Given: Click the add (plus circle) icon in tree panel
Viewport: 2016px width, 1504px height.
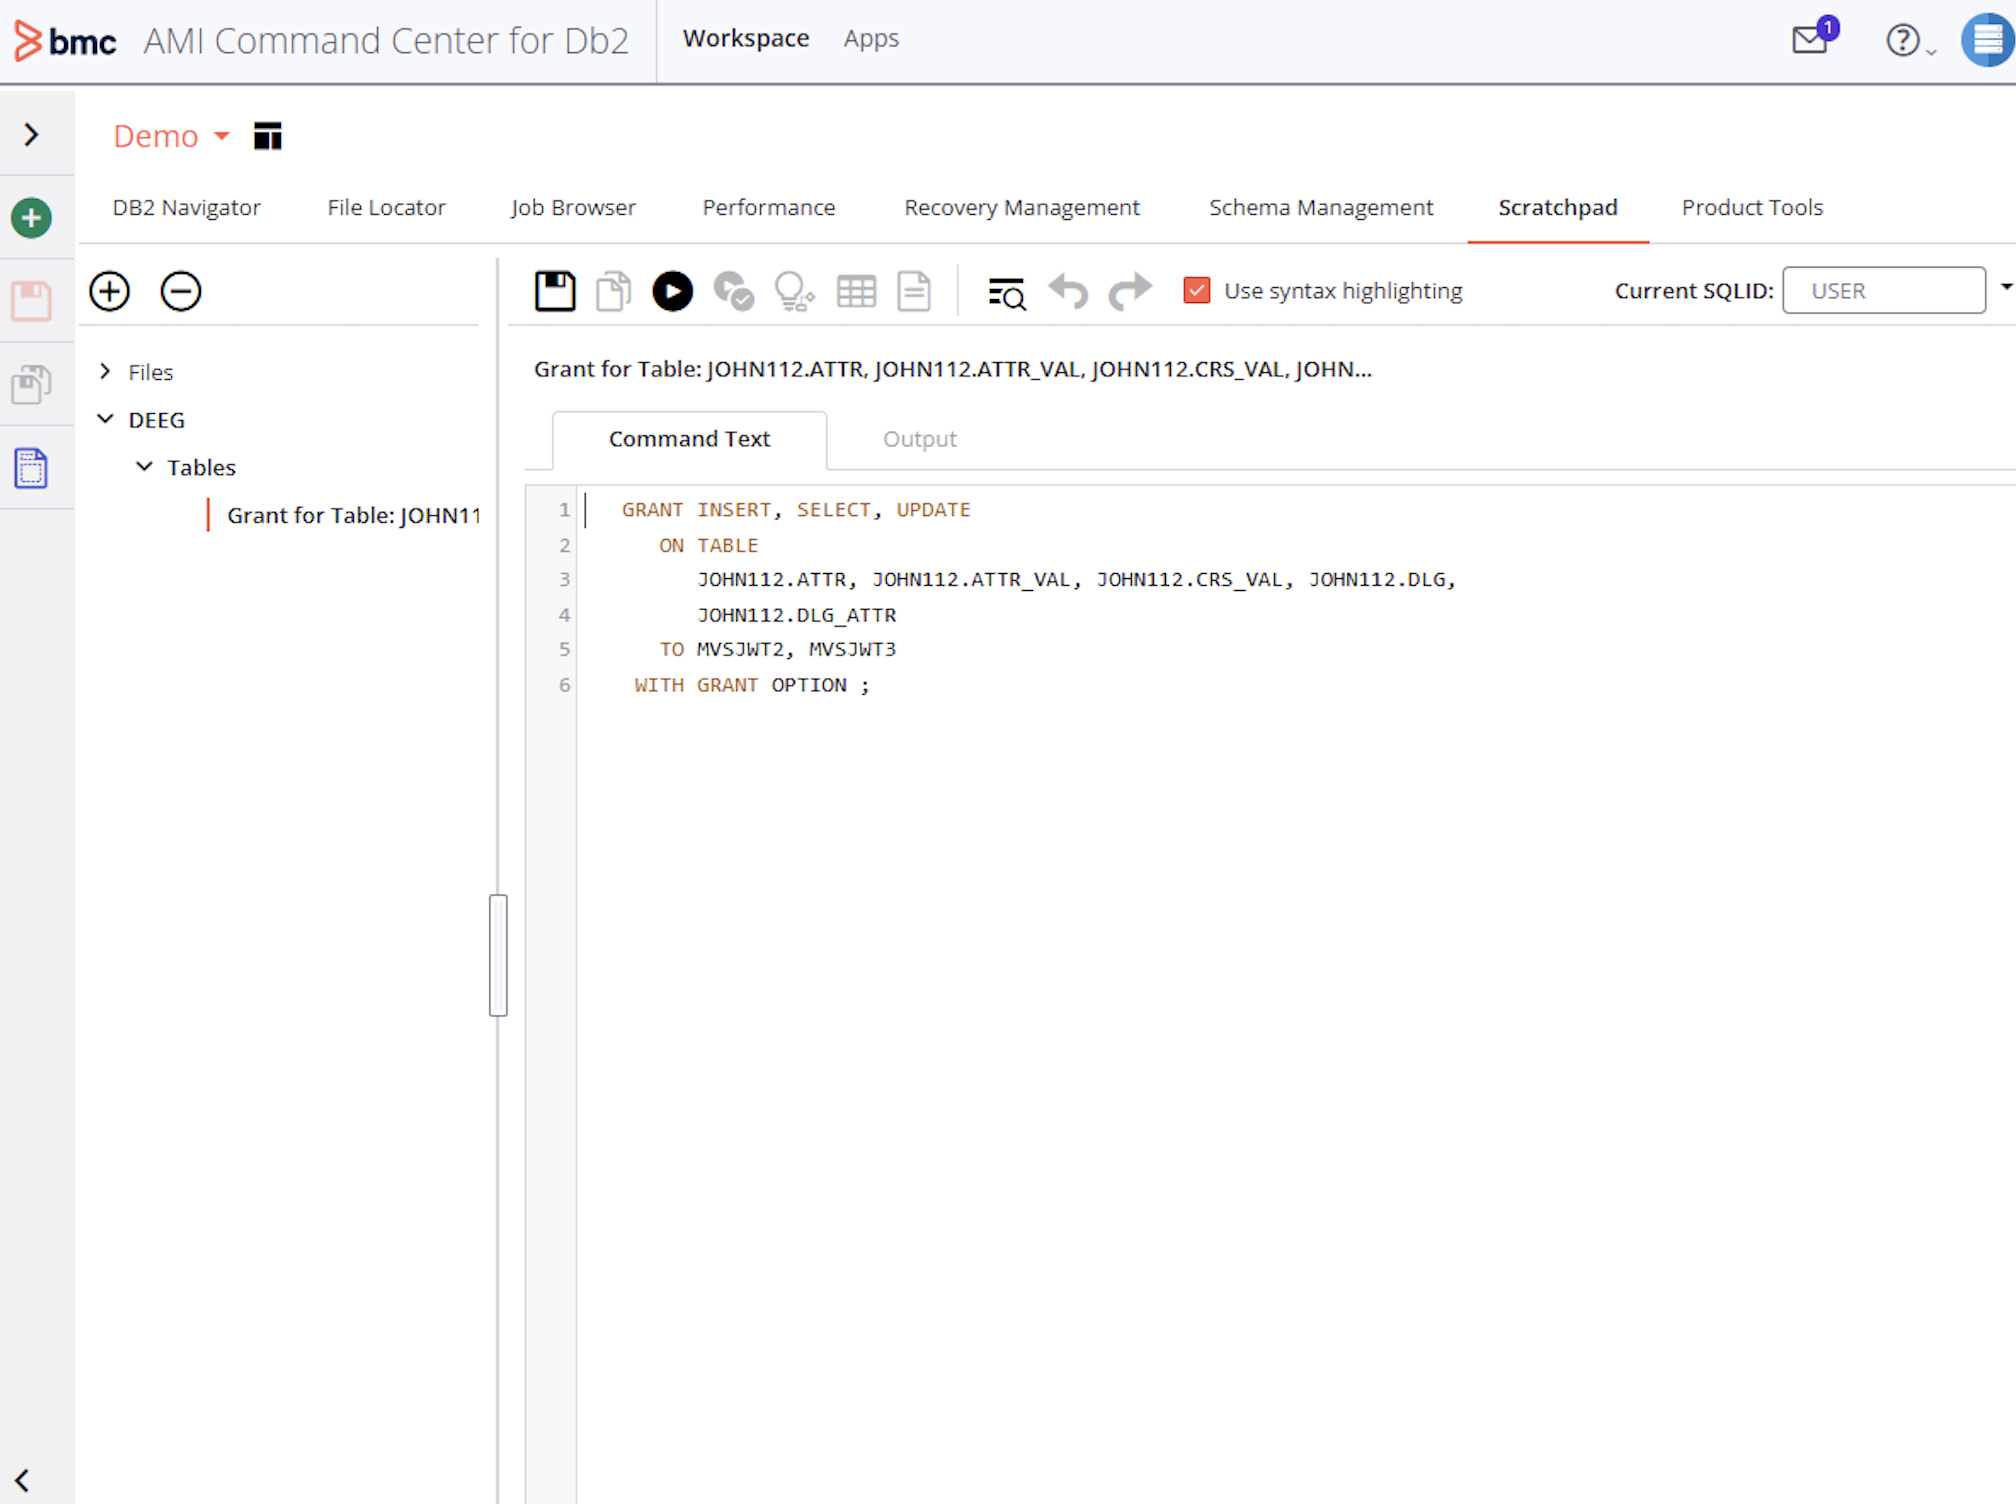Looking at the screenshot, I should 110,291.
